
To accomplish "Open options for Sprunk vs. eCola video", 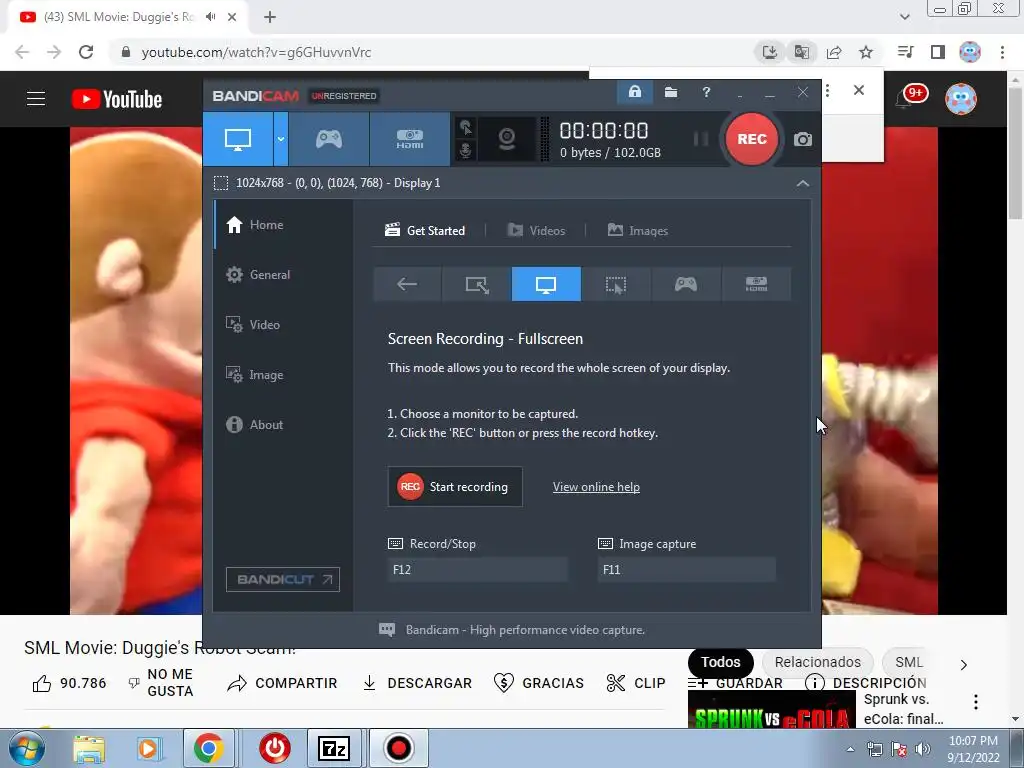I will tap(976, 702).
